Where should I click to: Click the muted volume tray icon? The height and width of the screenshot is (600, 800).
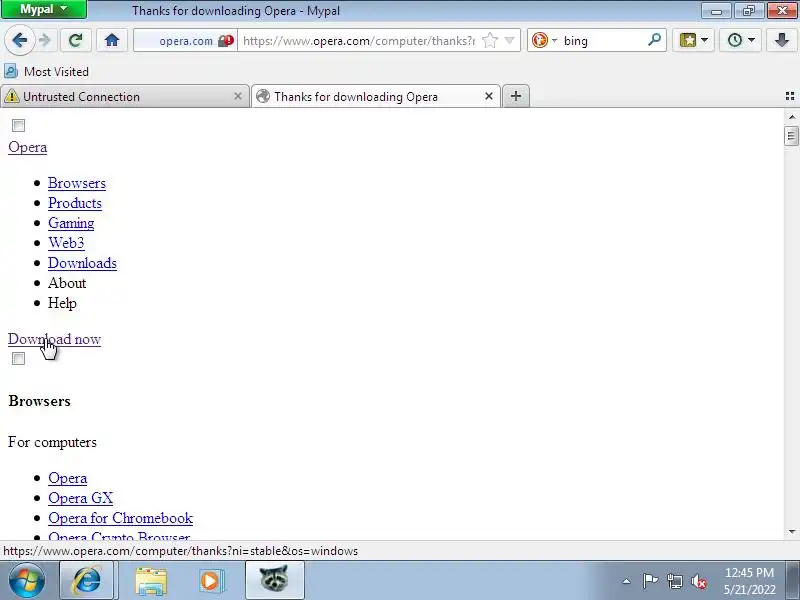click(699, 581)
